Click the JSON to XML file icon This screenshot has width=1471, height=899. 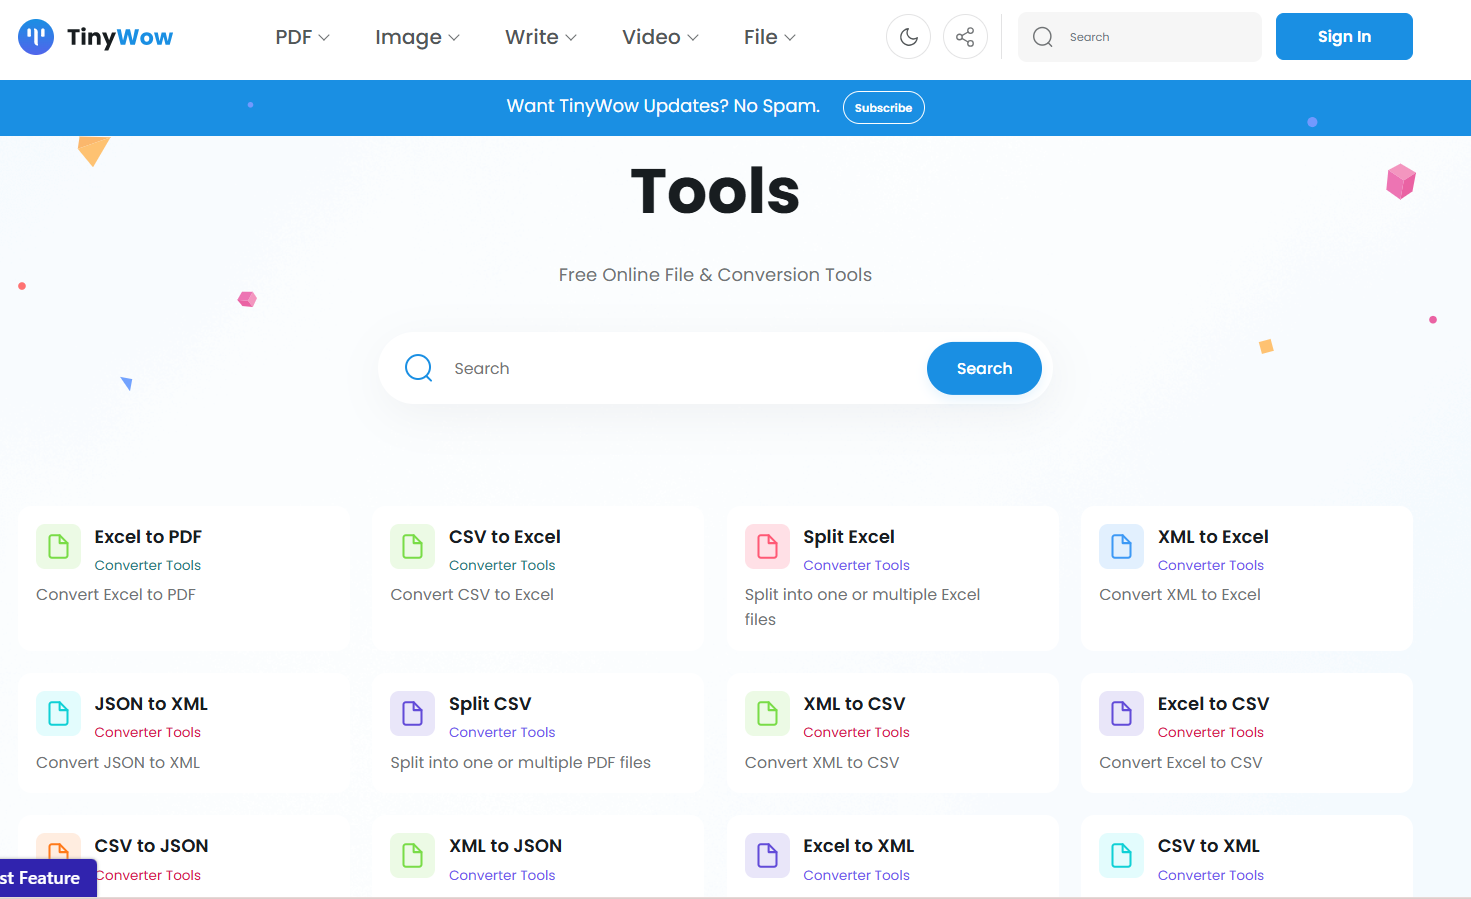pos(59,713)
